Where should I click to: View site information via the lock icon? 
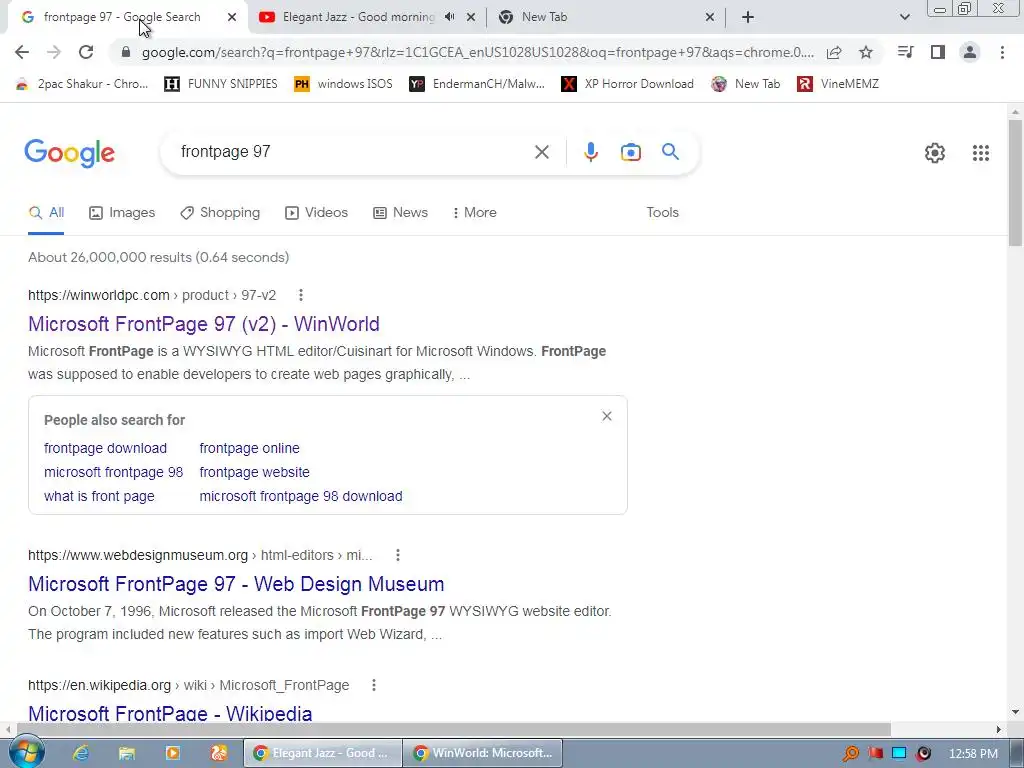point(126,52)
